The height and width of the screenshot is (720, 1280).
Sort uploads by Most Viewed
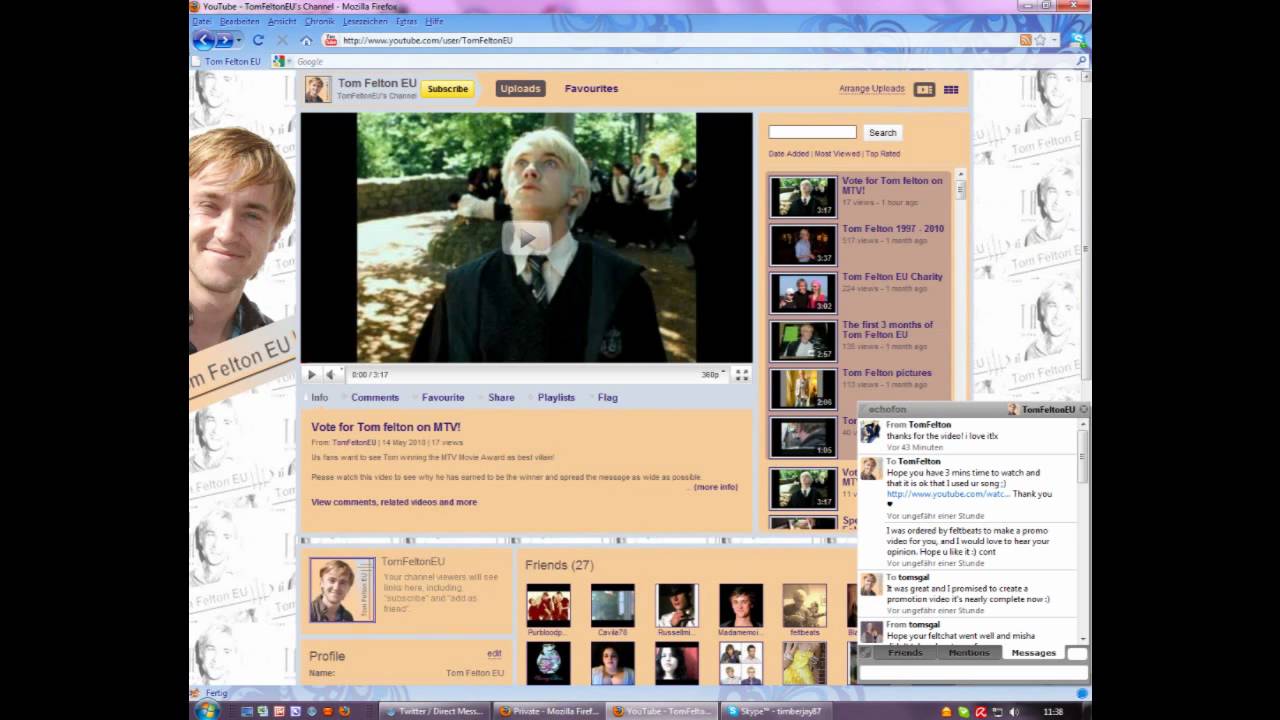[837, 154]
